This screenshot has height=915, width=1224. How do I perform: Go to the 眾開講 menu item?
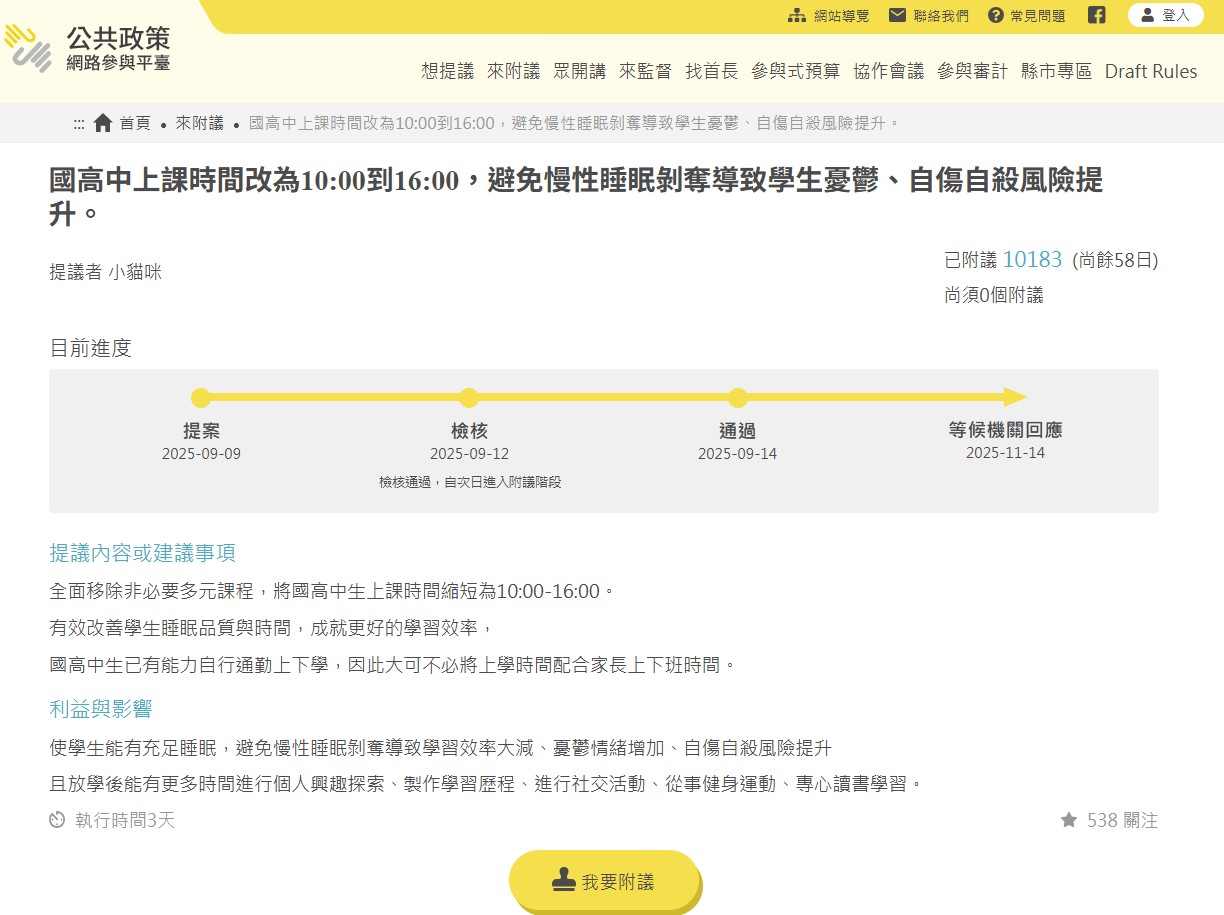click(x=579, y=71)
